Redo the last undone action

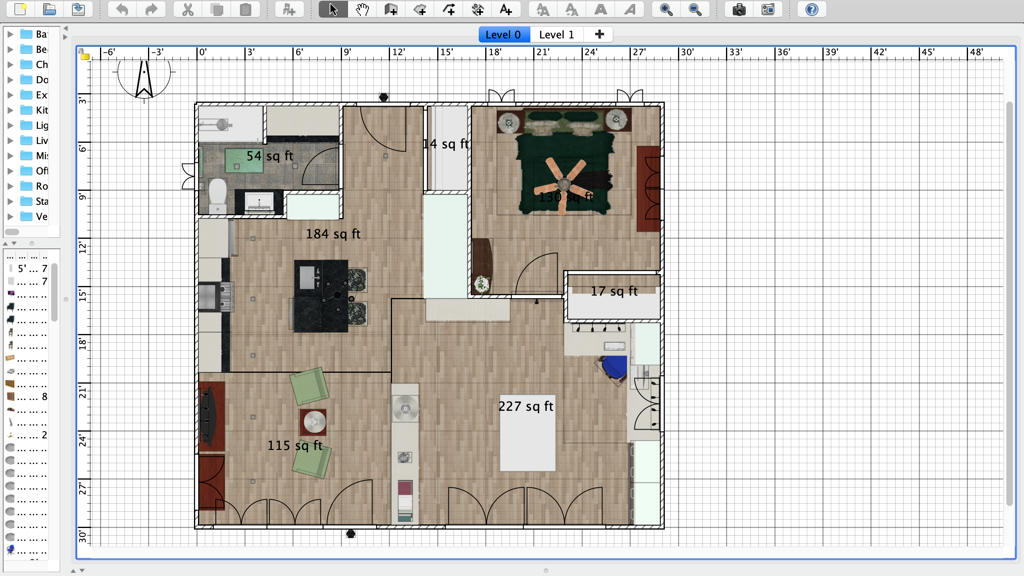tap(150, 9)
